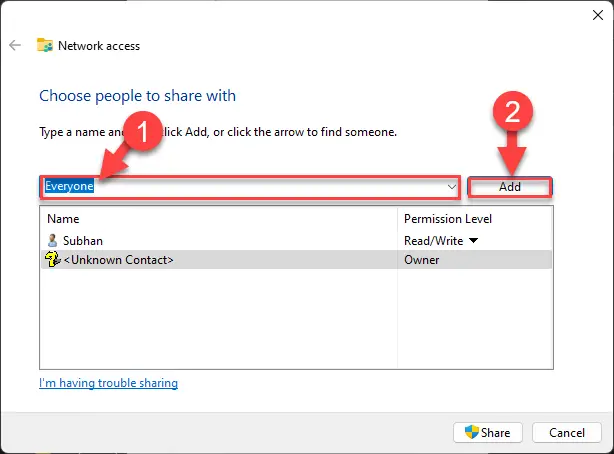Image resolution: width=614 pixels, height=454 pixels.
Task: Click the back arrow in the title bar
Action: [15, 46]
